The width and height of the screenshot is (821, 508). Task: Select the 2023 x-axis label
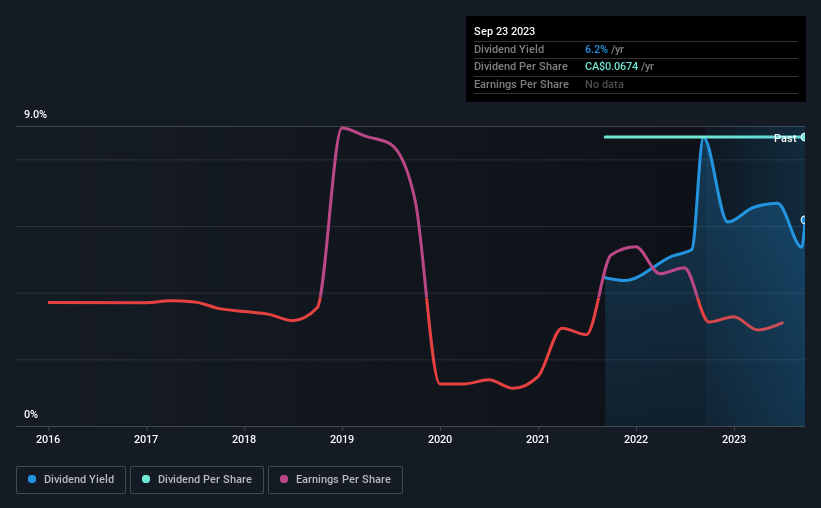[x=734, y=439]
